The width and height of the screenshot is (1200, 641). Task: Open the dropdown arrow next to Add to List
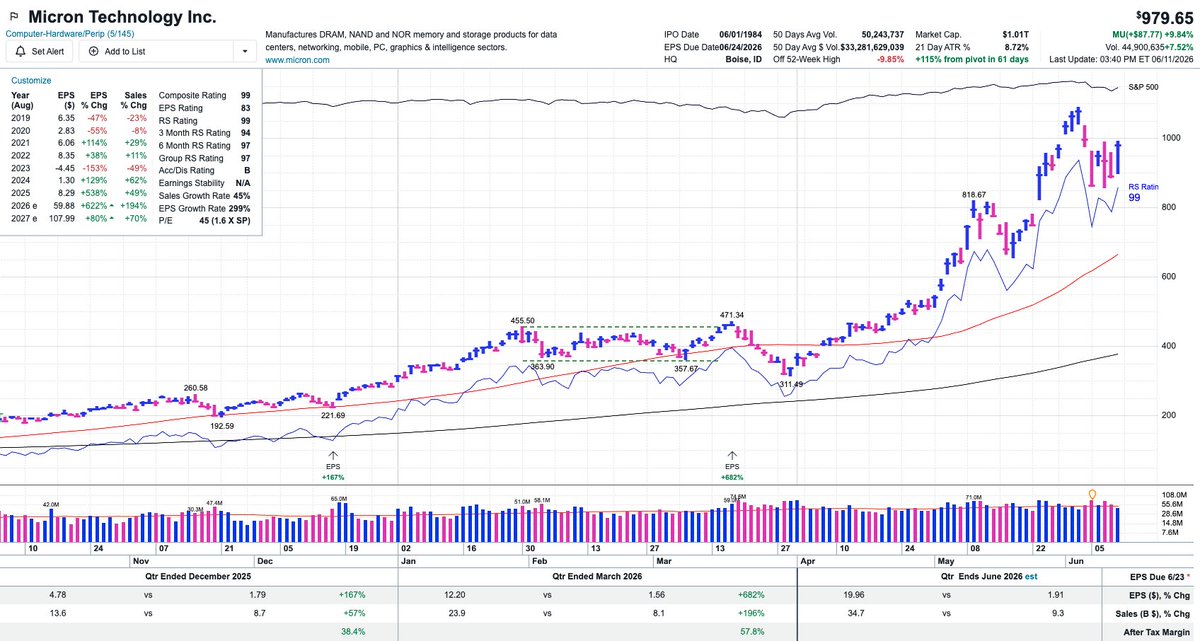point(245,50)
